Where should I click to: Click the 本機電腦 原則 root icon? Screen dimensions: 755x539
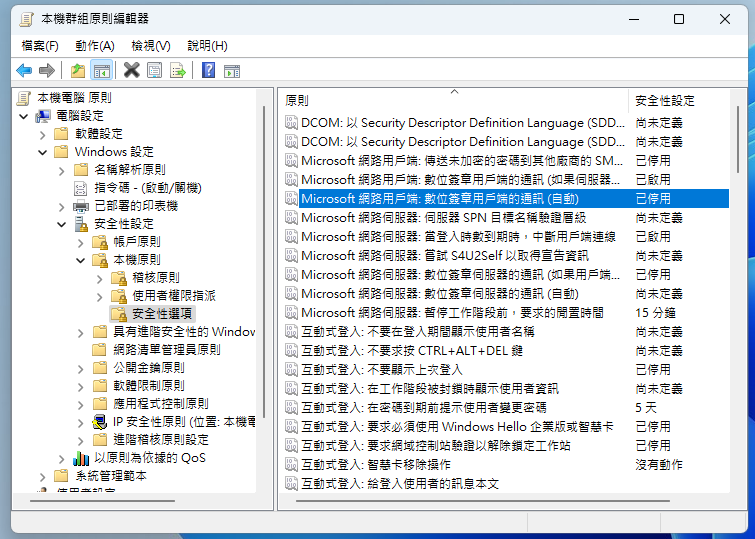pyautogui.click(x=24, y=98)
